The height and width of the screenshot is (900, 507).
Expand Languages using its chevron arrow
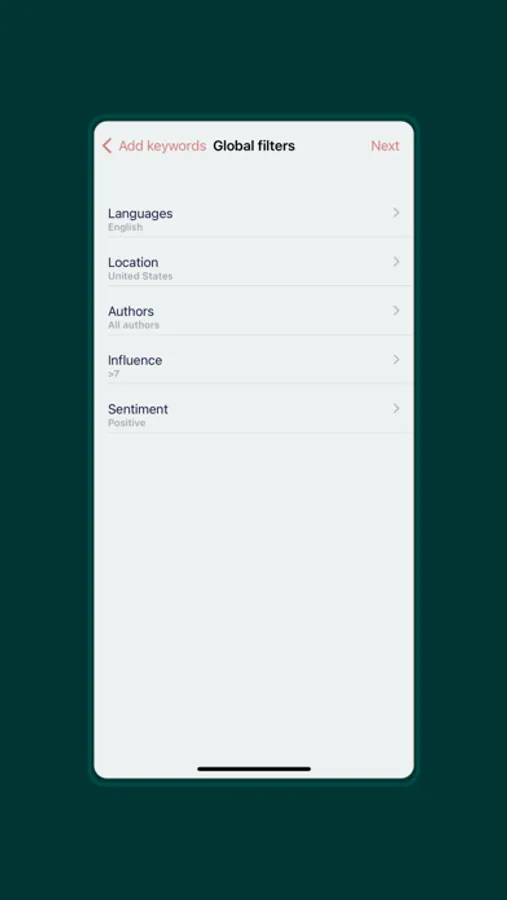(396, 213)
